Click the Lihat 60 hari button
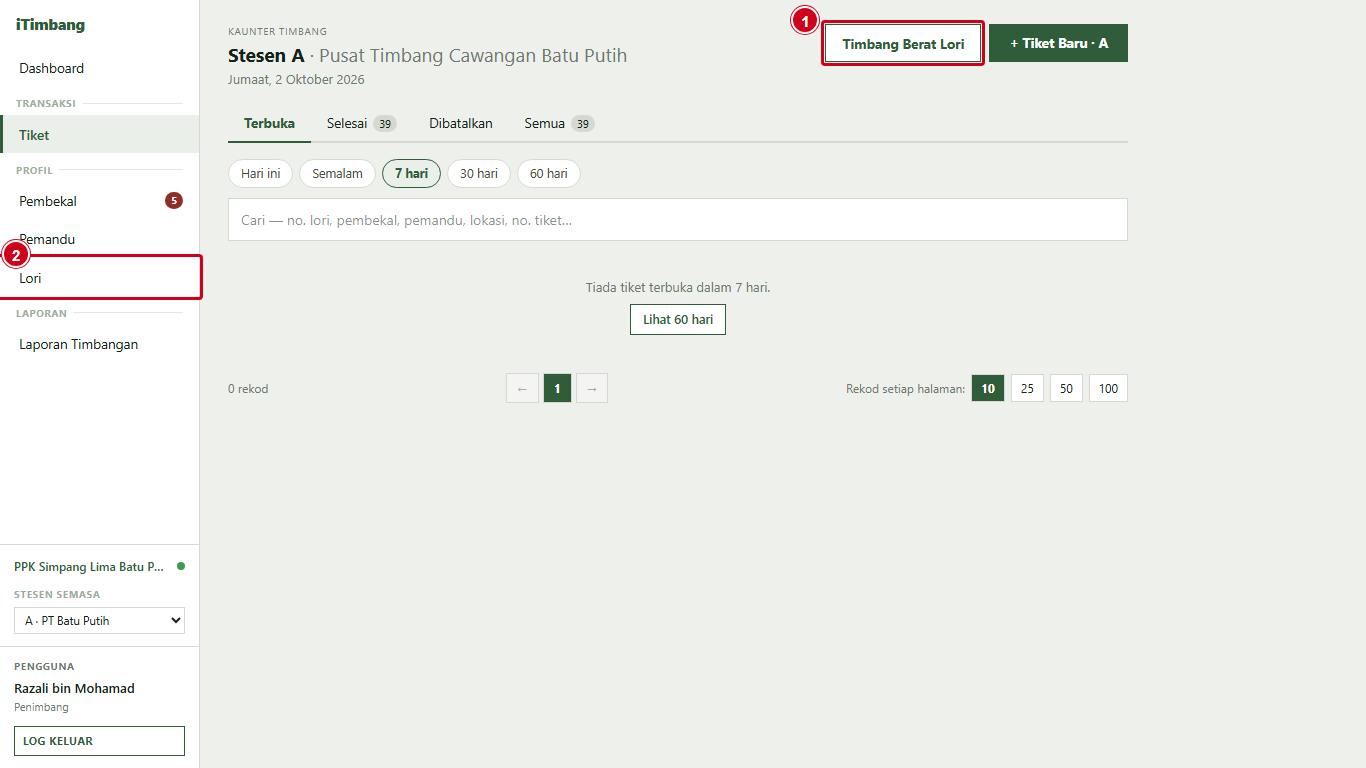 [678, 320]
